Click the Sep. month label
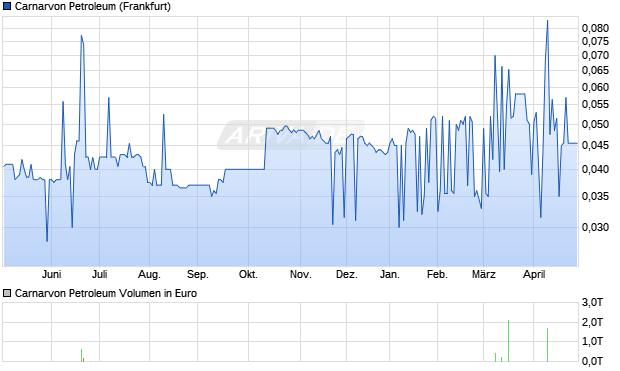The image size is (620, 371). click(198, 274)
